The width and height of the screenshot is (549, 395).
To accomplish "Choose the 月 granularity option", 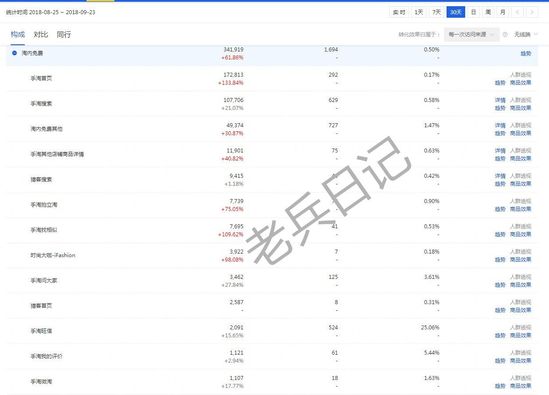I will 502,12.
